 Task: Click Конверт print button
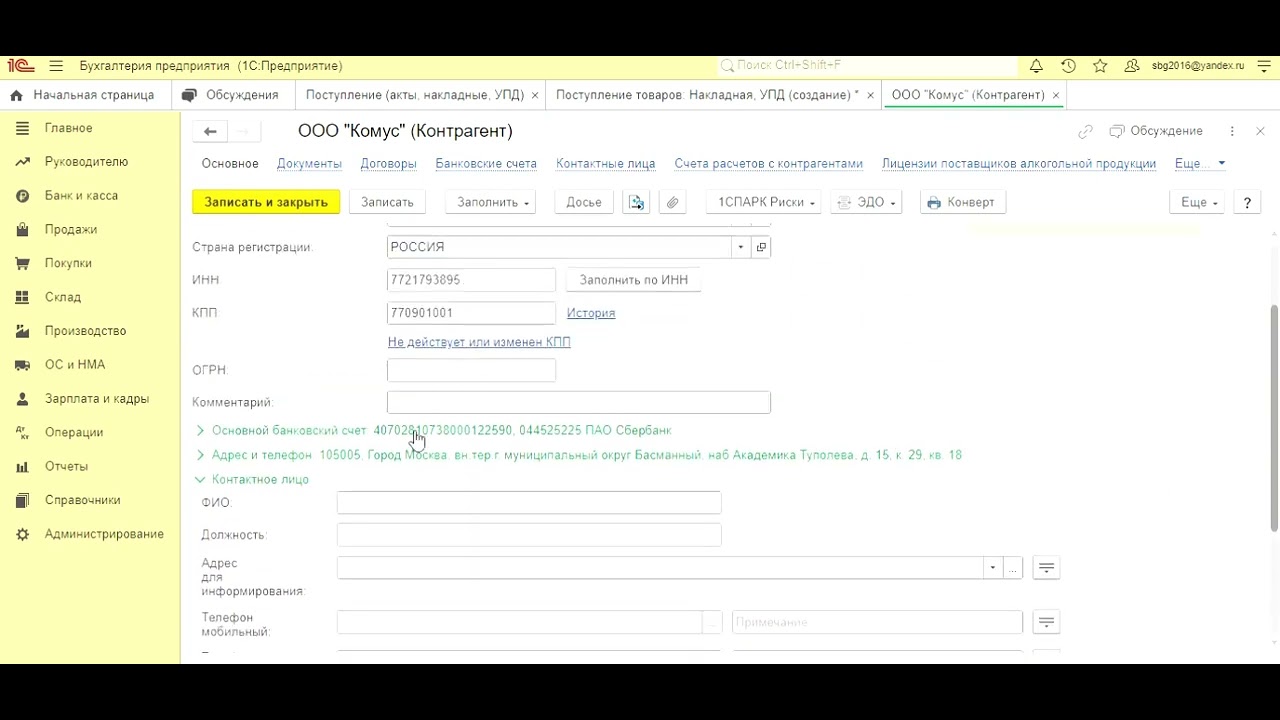961,202
